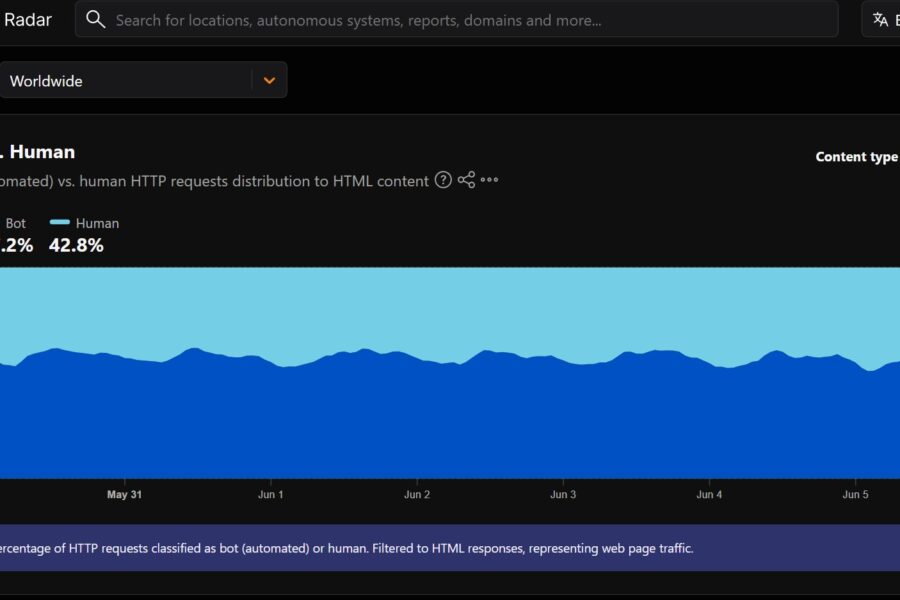900x600 pixels.
Task: Click the Jun 3 axis label
Action: pyautogui.click(x=563, y=494)
